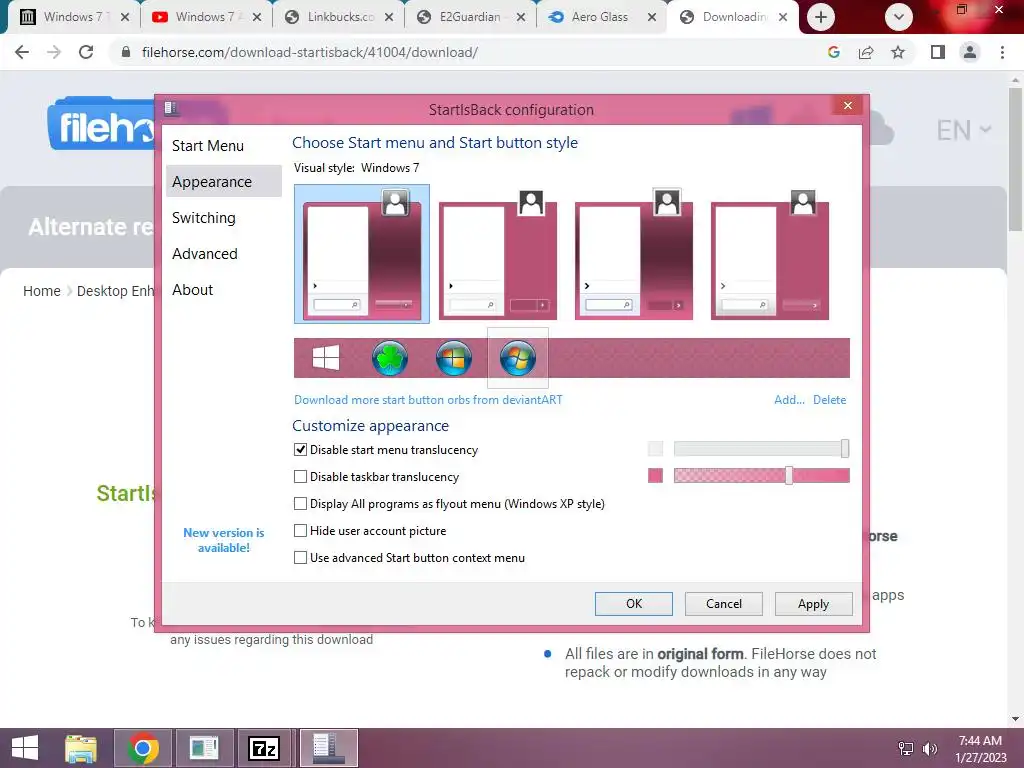Check Hide user account picture
This screenshot has width=1024, height=768.
coord(300,530)
